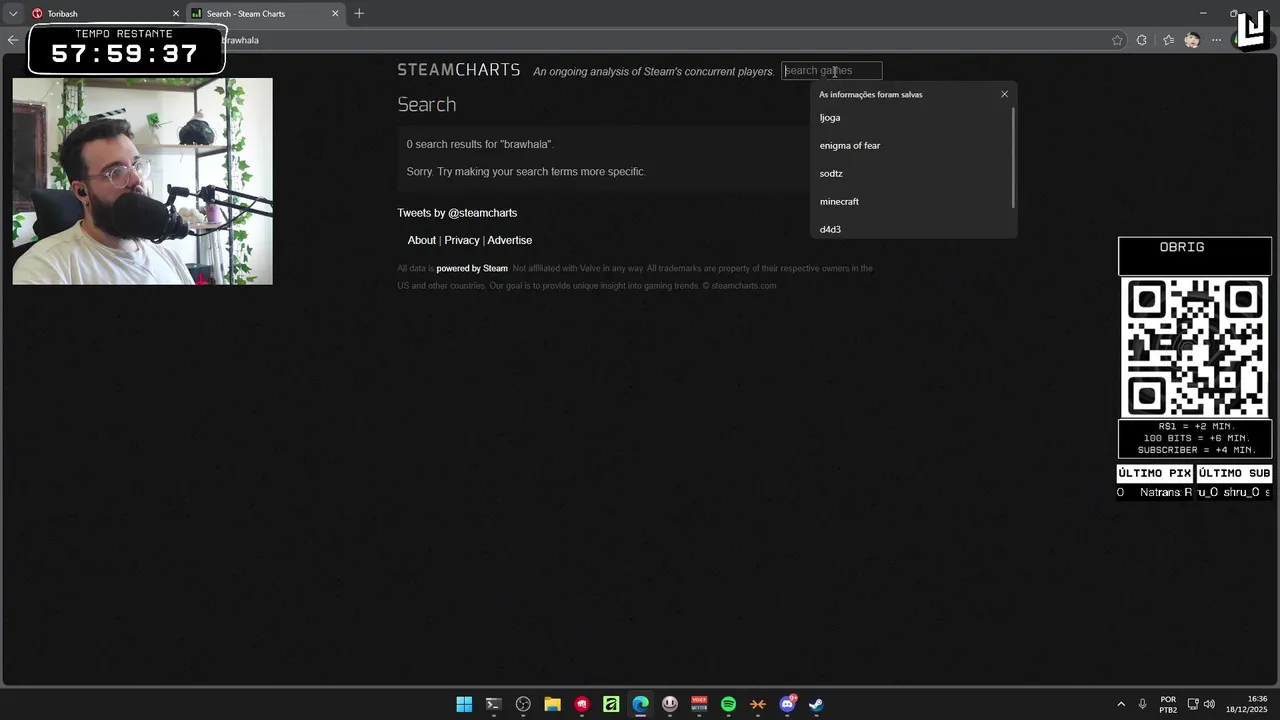Open the POR PTB2 language switcher
1280x720 pixels.
[1168, 704]
